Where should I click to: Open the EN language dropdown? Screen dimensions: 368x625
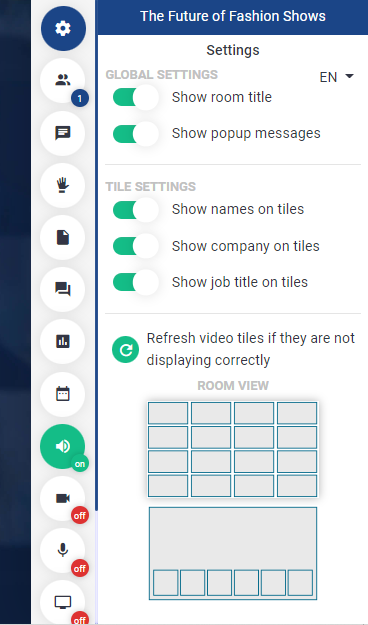337,77
